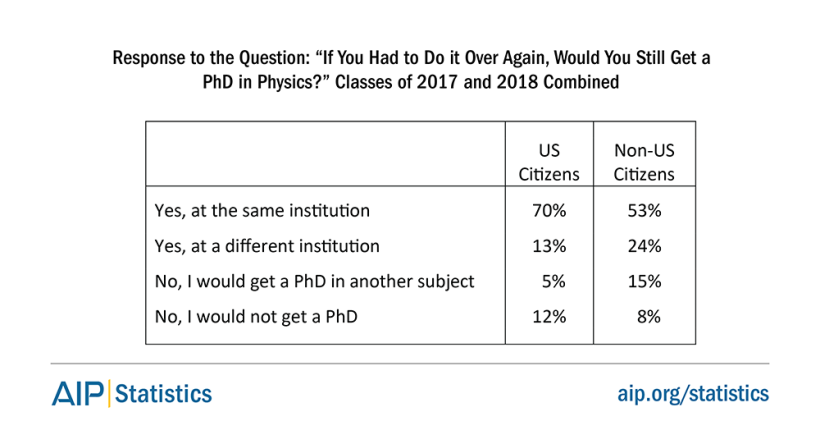
Task: Click the 5% US Citizens value
Action: pyautogui.click(x=553, y=281)
